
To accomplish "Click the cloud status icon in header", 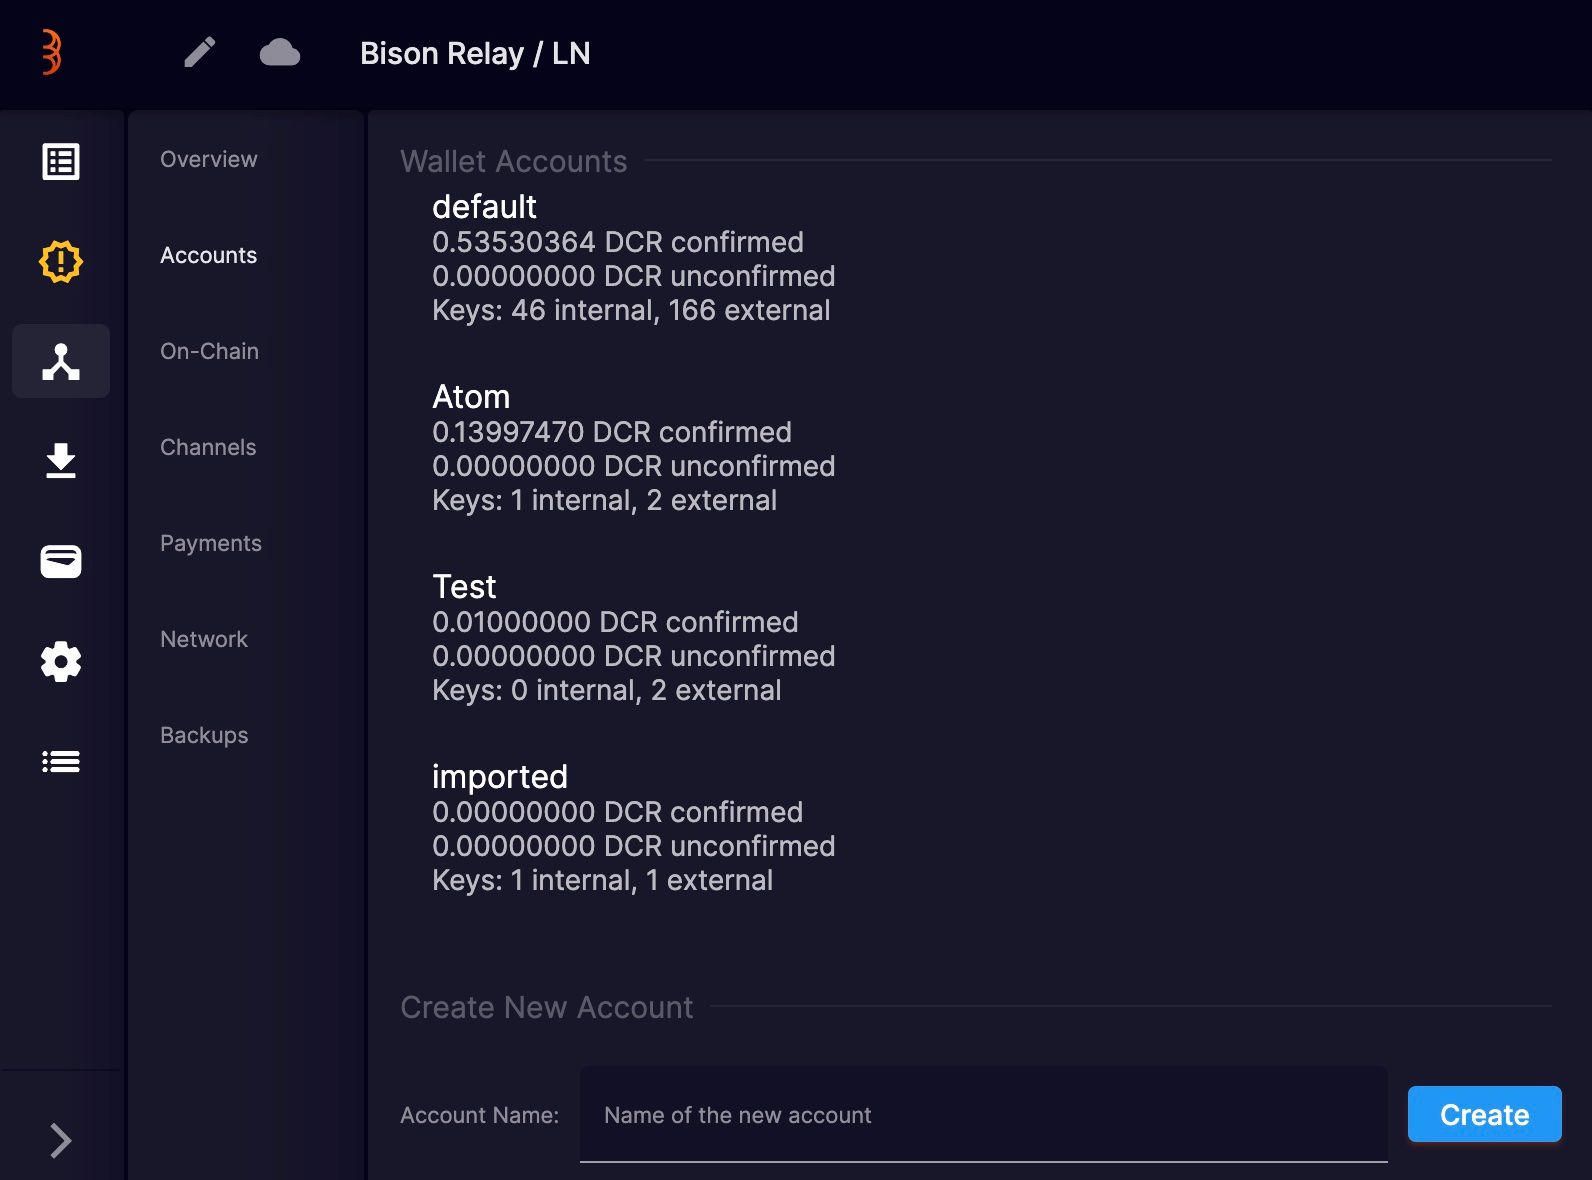I will 280,52.
